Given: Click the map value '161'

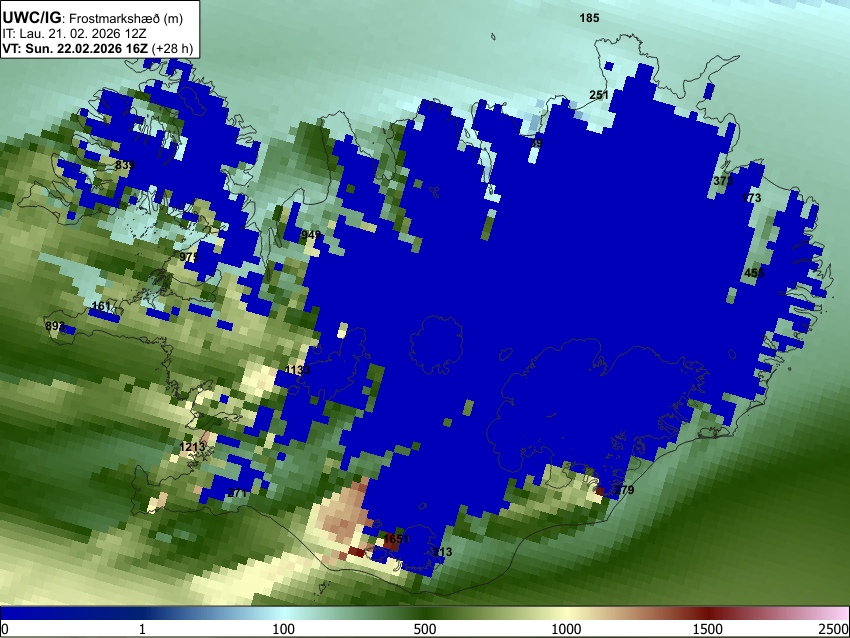Looking at the screenshot, I should (101, 306).
